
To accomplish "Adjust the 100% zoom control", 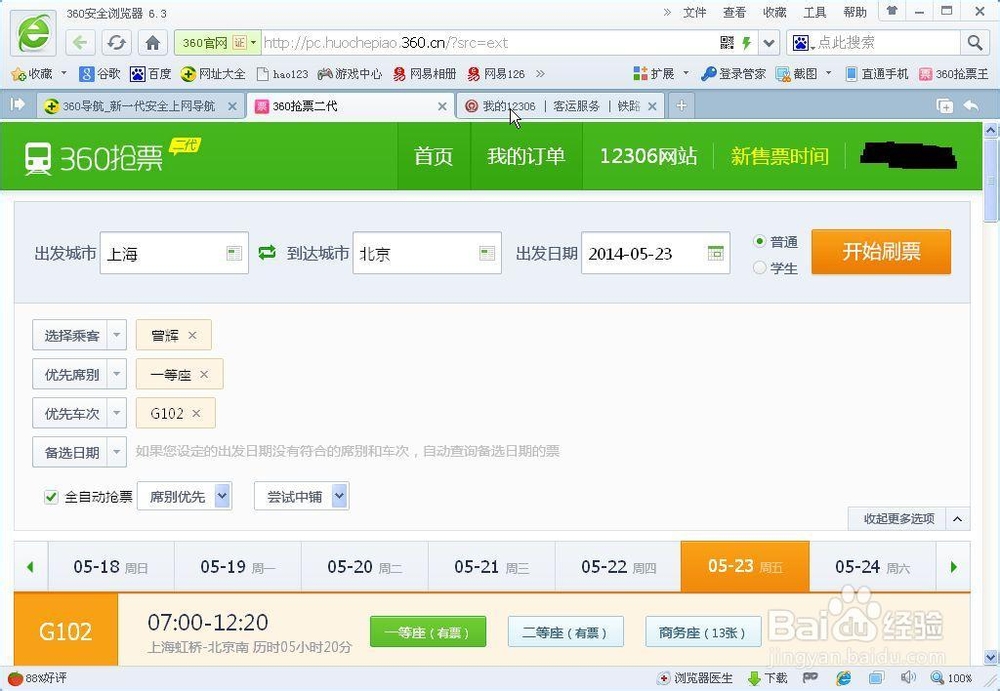I will click(952, 678).
